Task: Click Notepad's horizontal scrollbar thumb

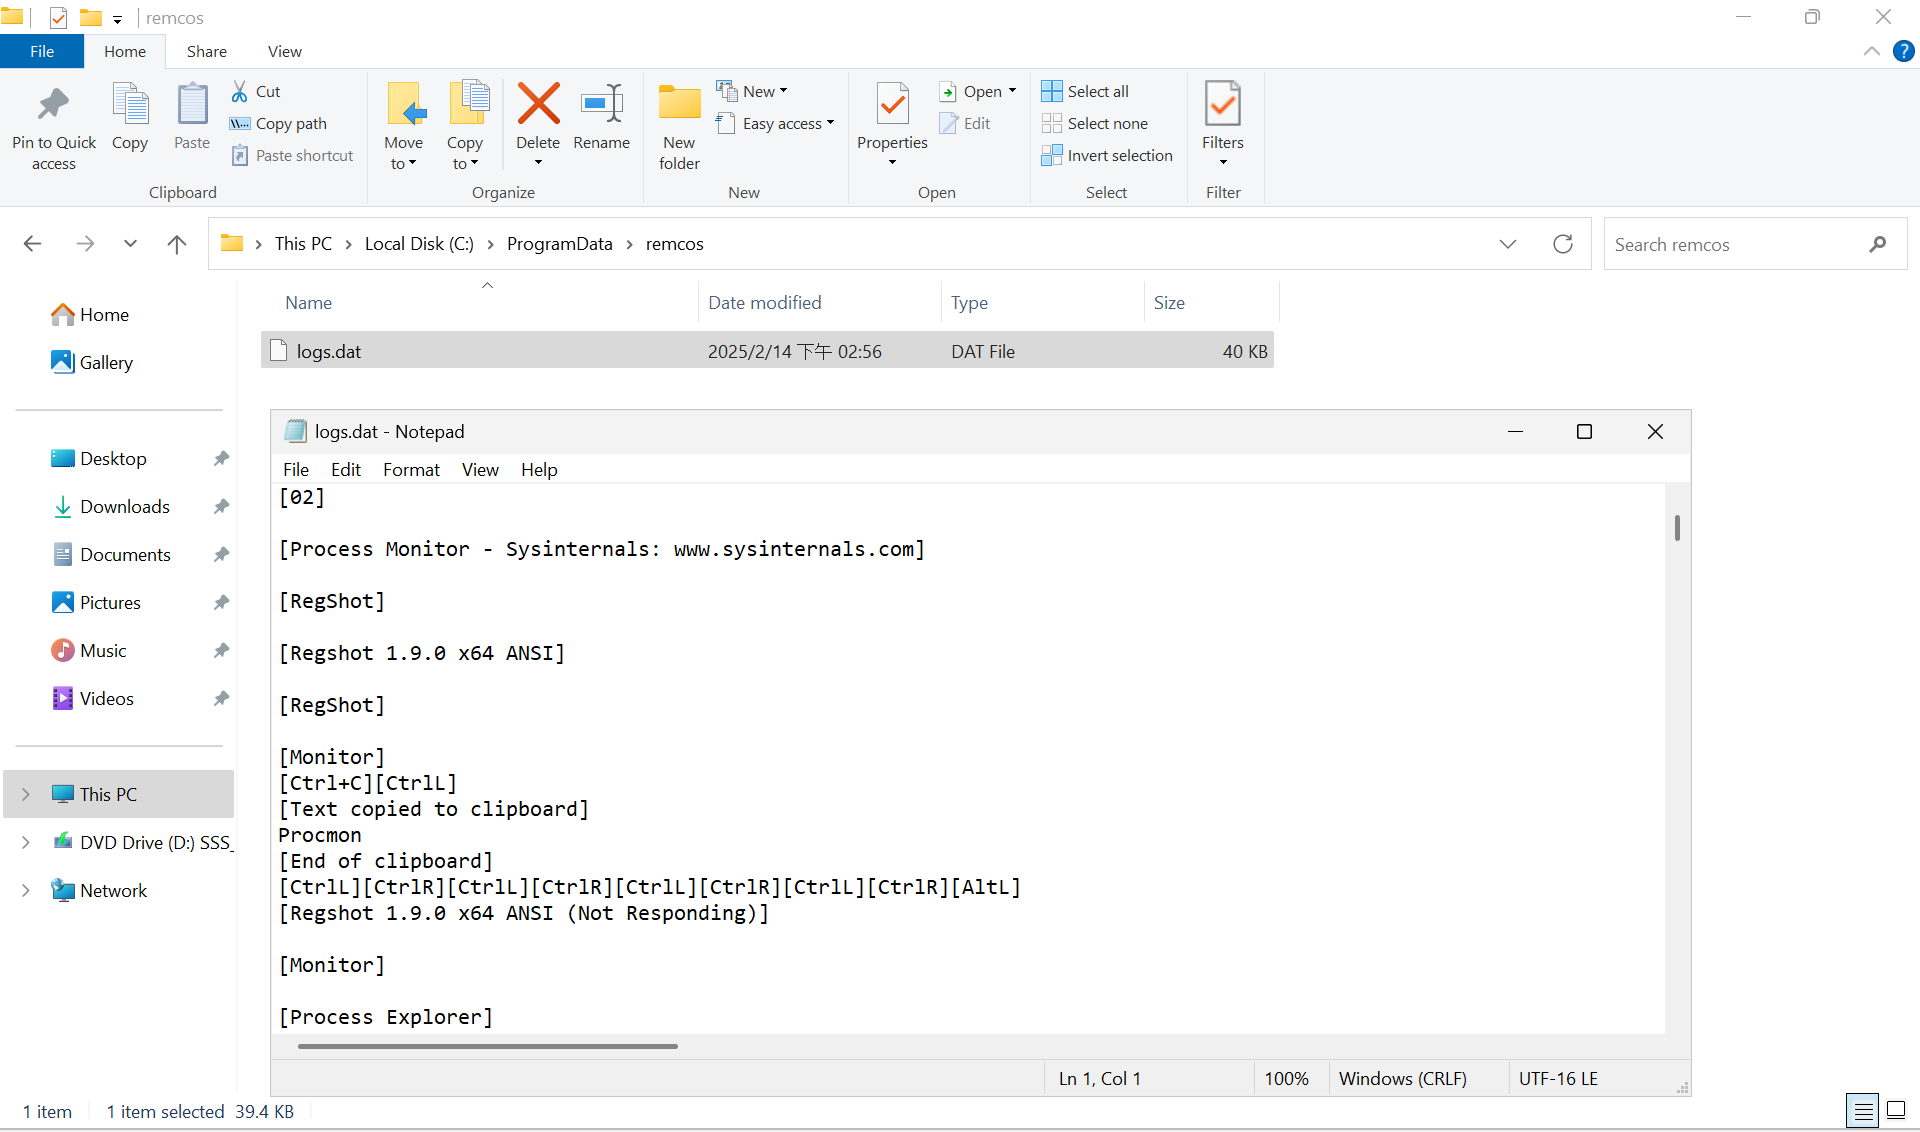Action: click(x=488, y=1046)
